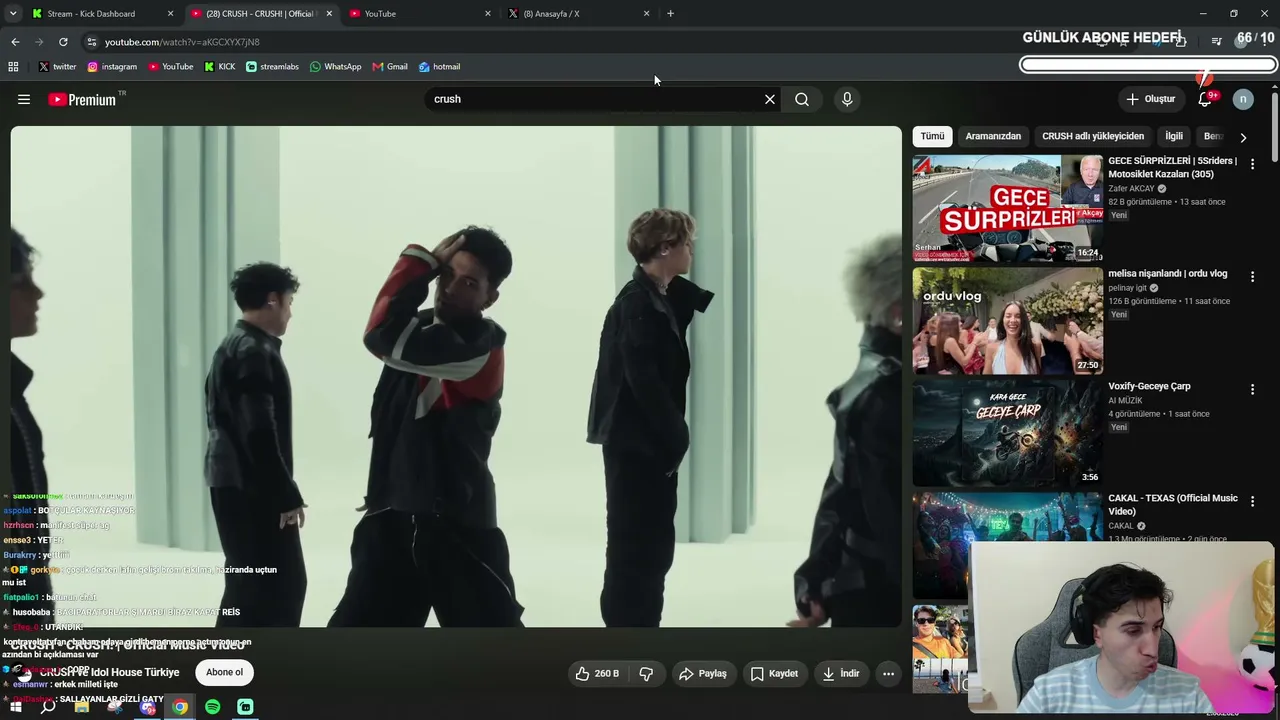Share the video with Paylaş
The image size is (1280, 720).
tap(703, 674)
